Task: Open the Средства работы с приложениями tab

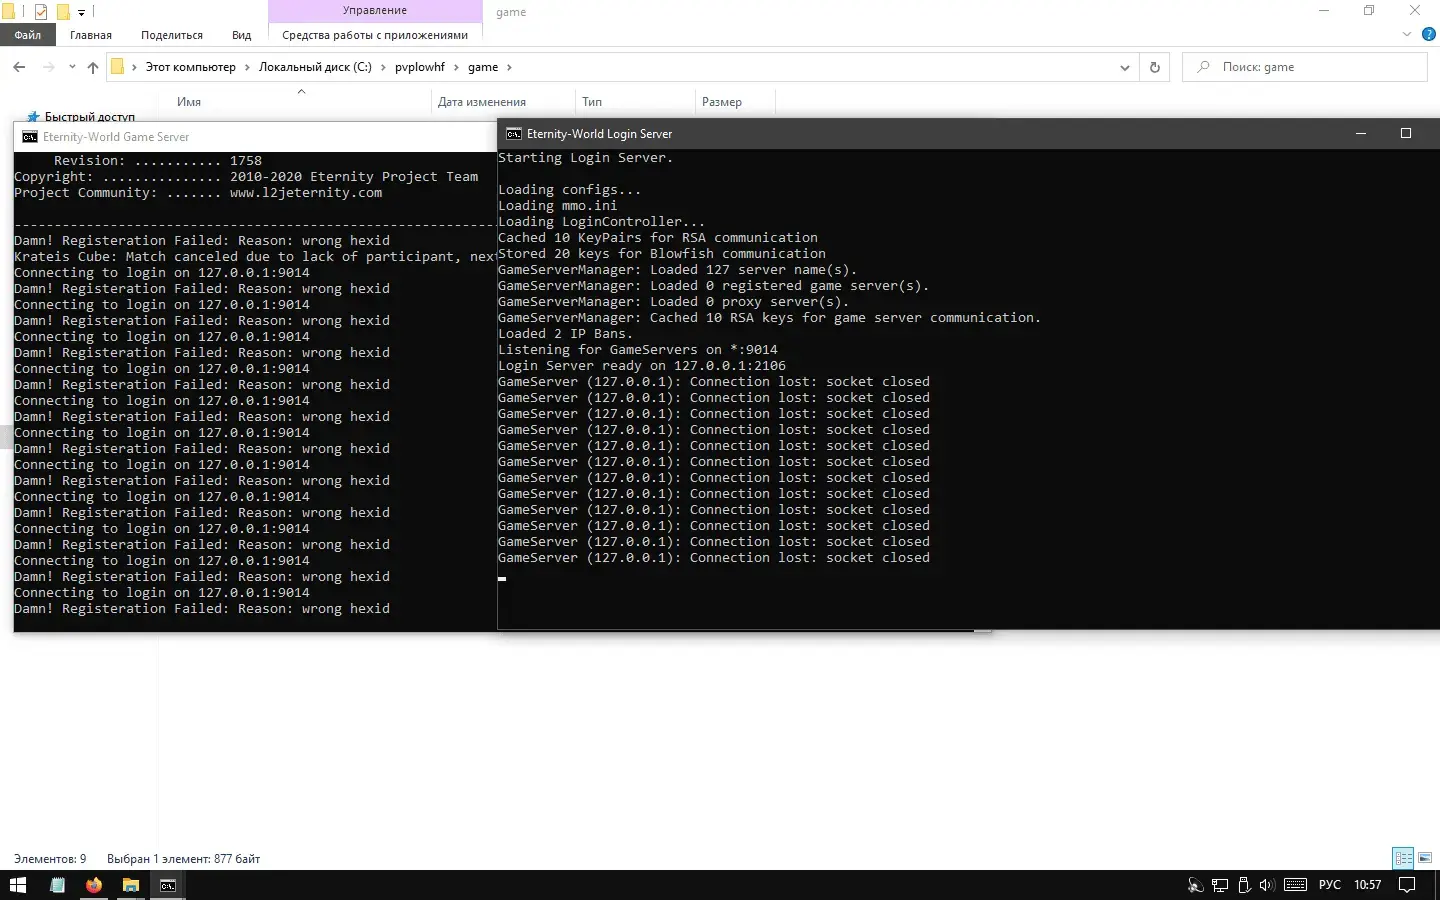Action: point(375,35)
